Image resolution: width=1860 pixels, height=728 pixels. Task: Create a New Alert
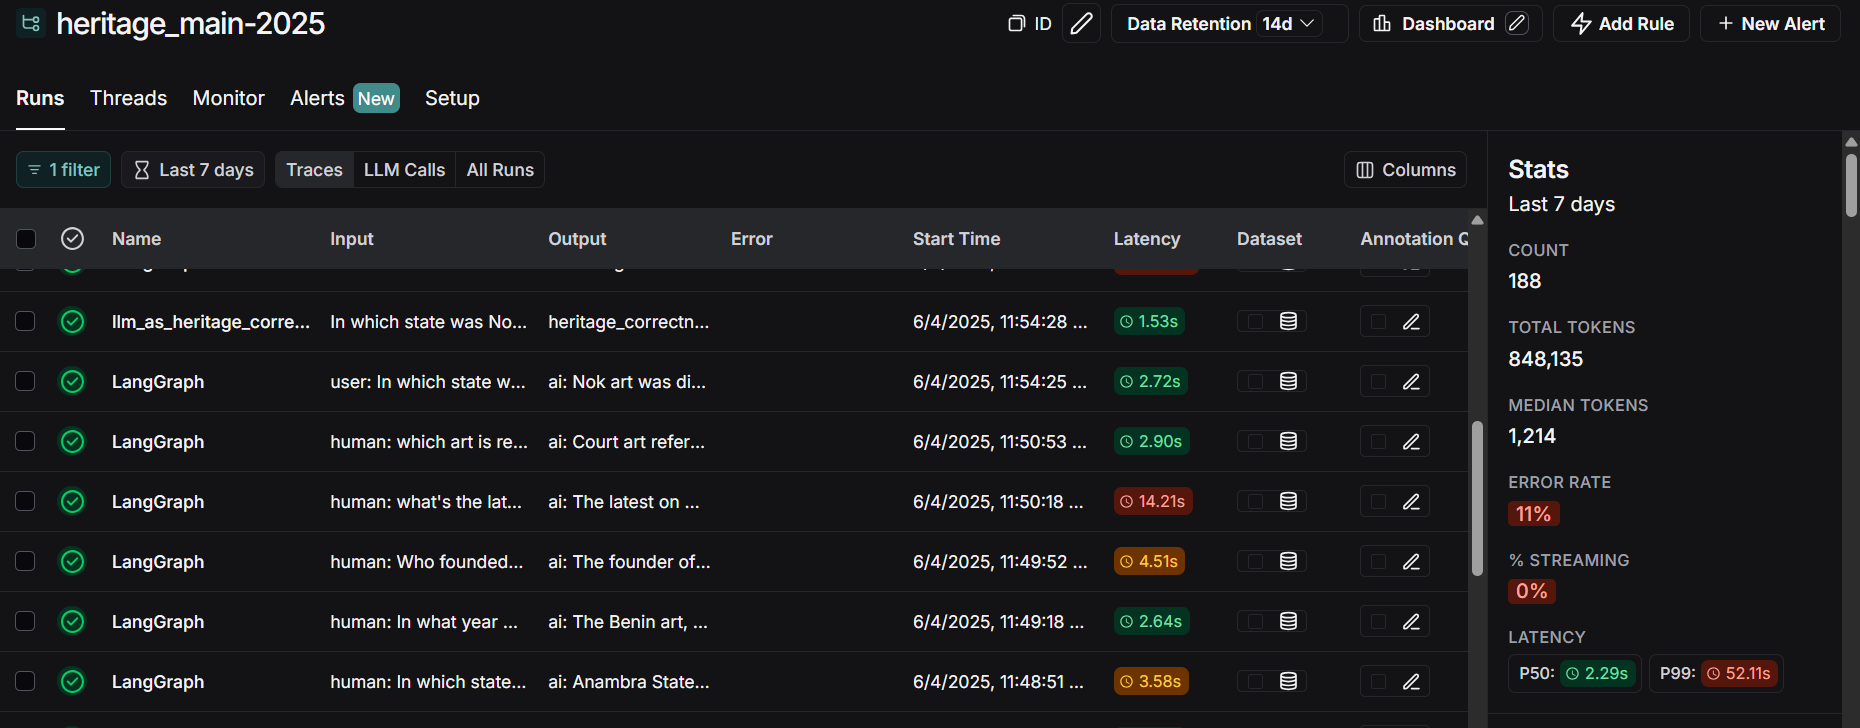click(1770, 24)
